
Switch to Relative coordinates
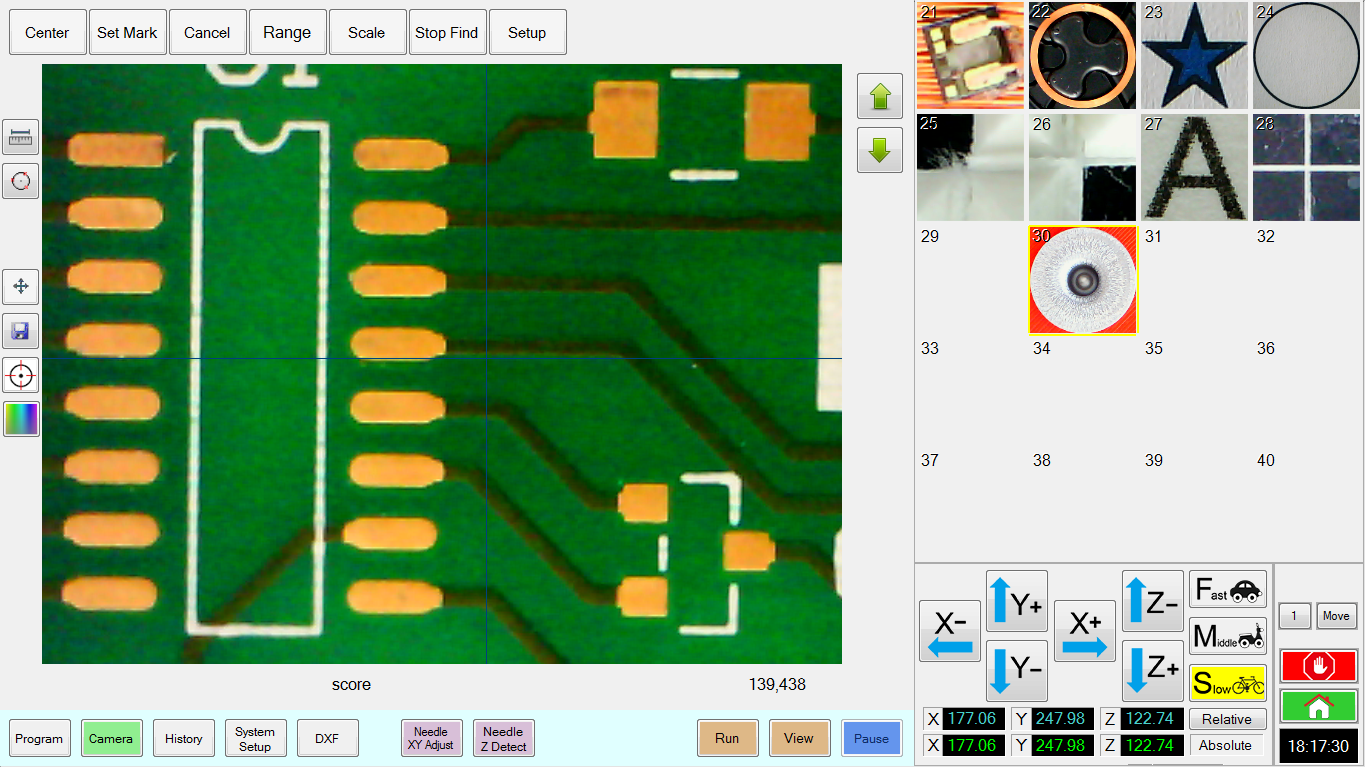pyautogui.click(x=1227, y=719)
